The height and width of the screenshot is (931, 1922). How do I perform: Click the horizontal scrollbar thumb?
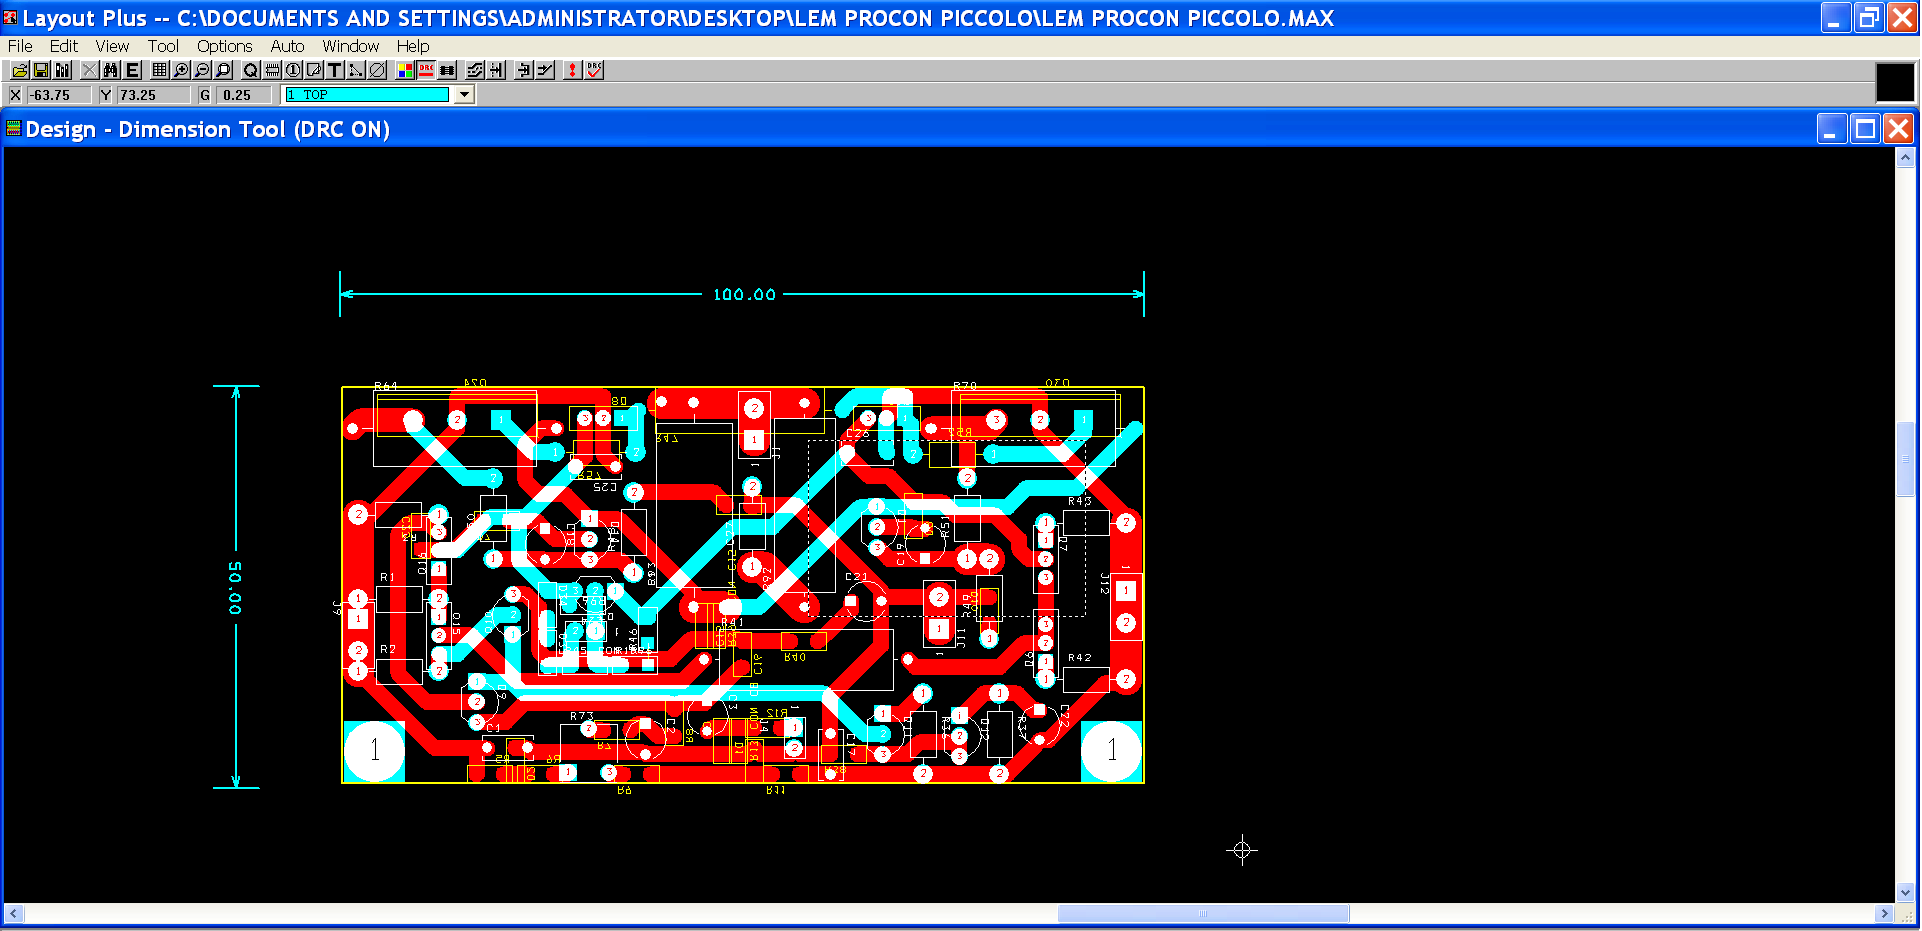[1203, 914]
